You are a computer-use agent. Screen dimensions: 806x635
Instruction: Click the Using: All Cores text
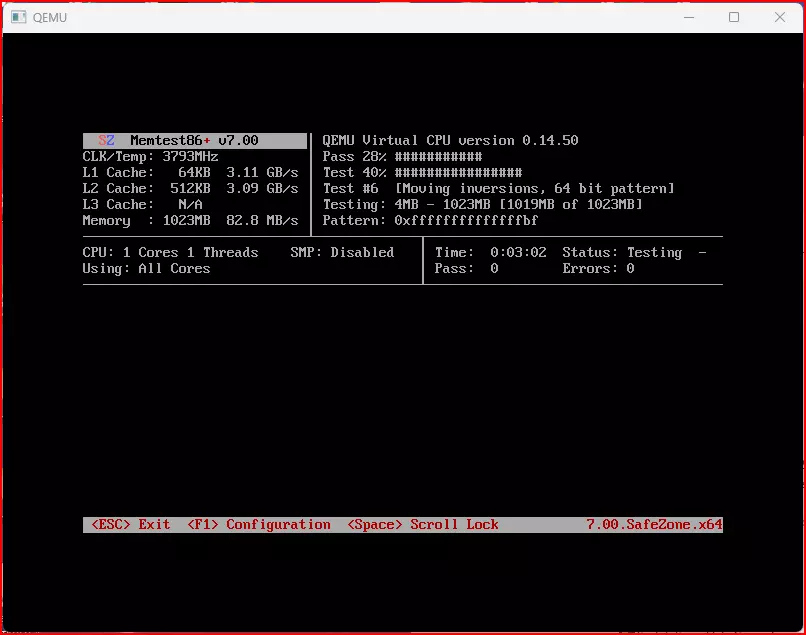[146, 268]
